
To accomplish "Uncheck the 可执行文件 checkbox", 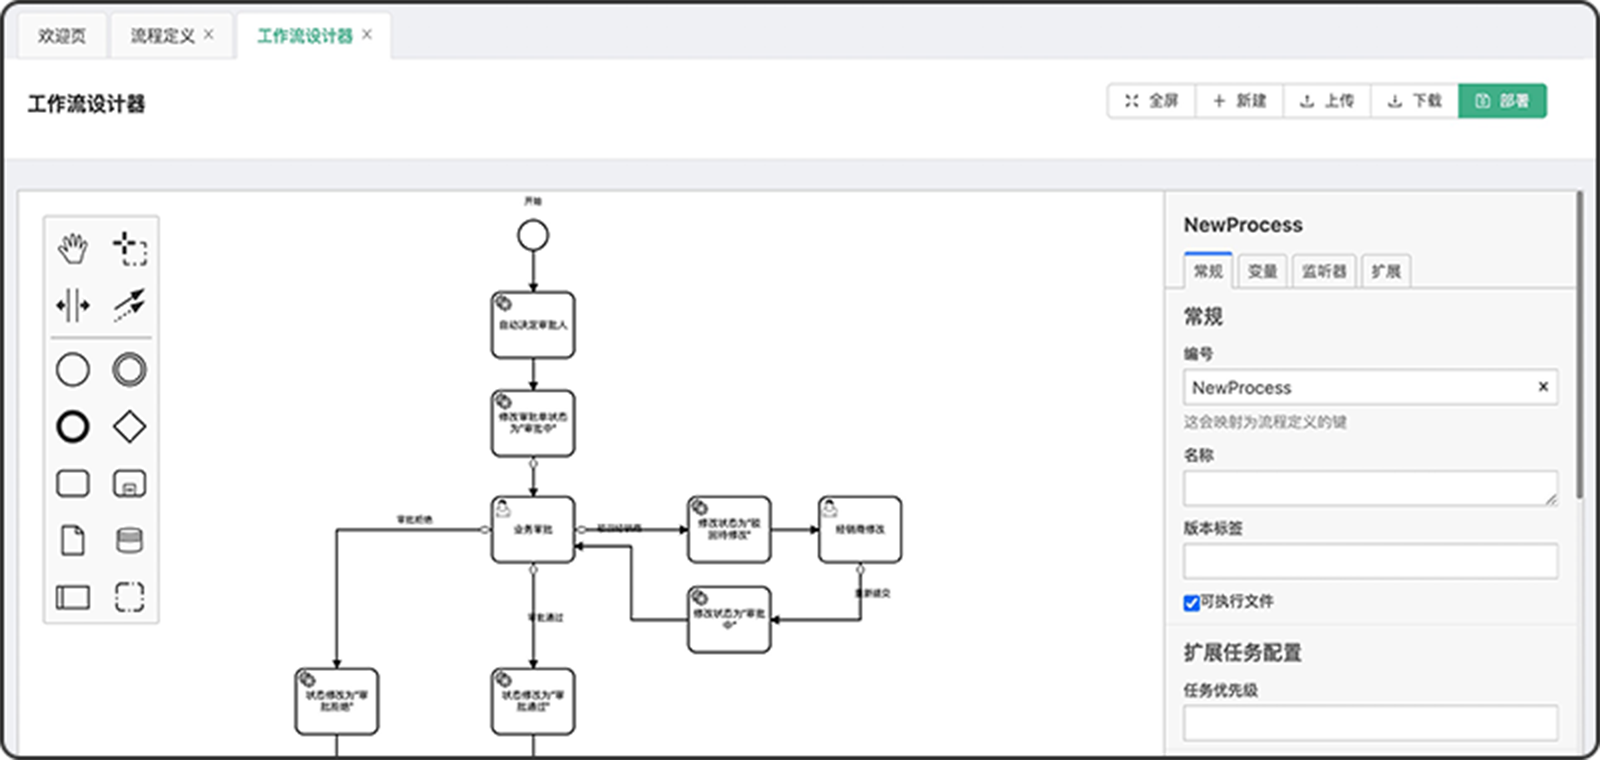I will point(1191,603).
